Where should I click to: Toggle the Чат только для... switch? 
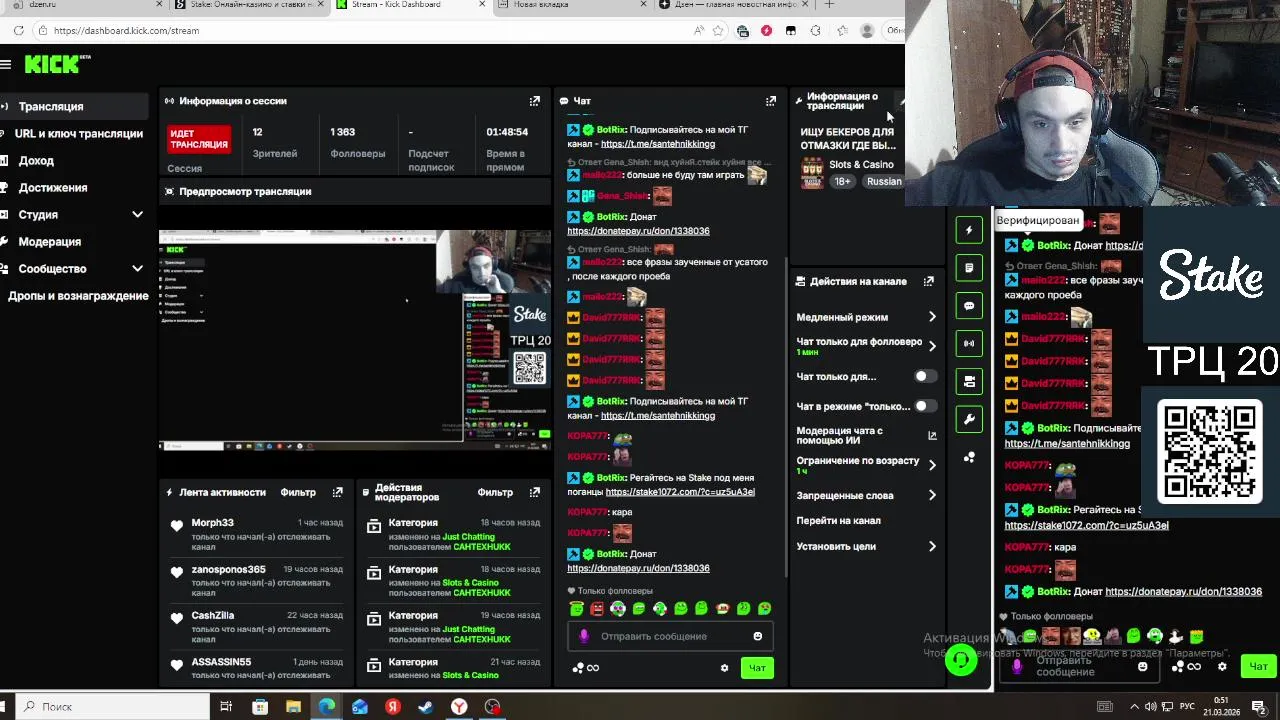[x=925, y=377]
